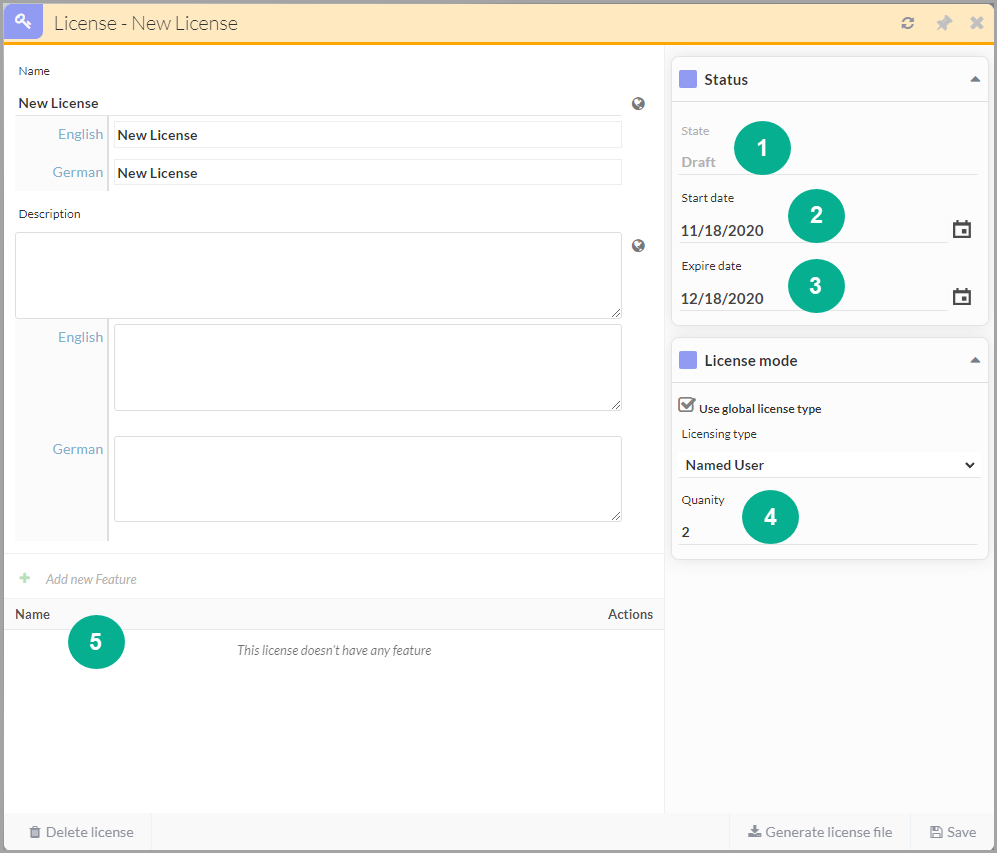
Task: Click the Add new Feature link
Action: (x=91, y=579)
